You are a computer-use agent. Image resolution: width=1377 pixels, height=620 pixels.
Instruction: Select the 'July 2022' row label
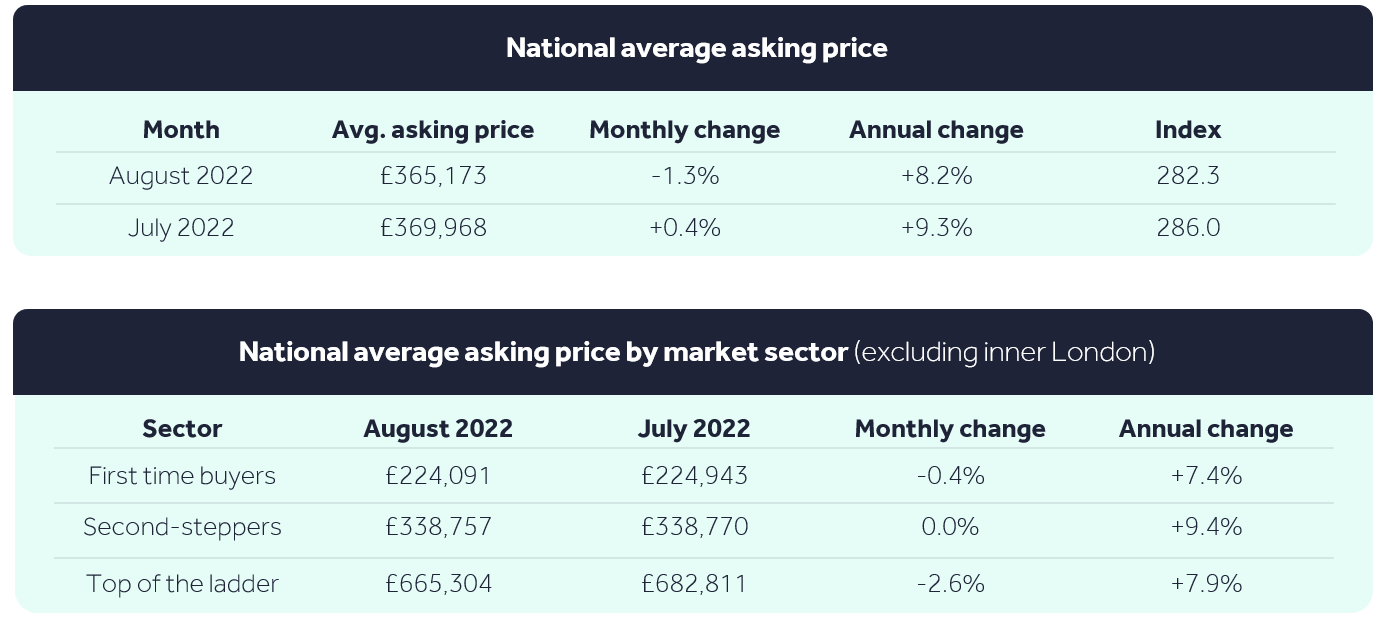pyautogui.click(x=181, y=228)
